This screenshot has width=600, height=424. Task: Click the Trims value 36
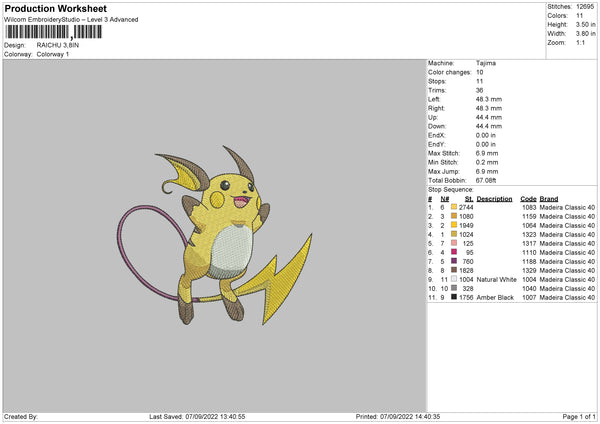tap(479, 90)
